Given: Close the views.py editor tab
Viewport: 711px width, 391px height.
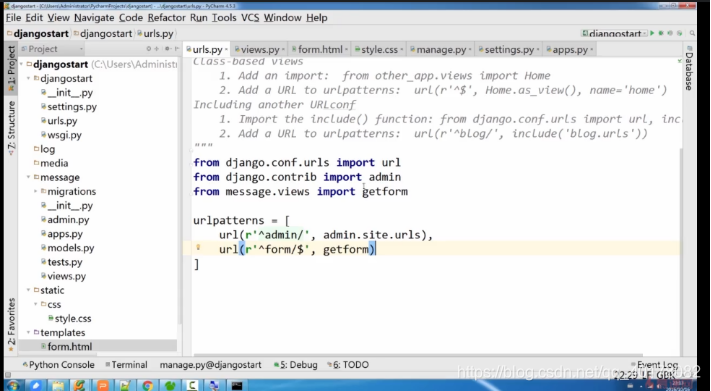Looking at the screenshot, I should [283, 49].
